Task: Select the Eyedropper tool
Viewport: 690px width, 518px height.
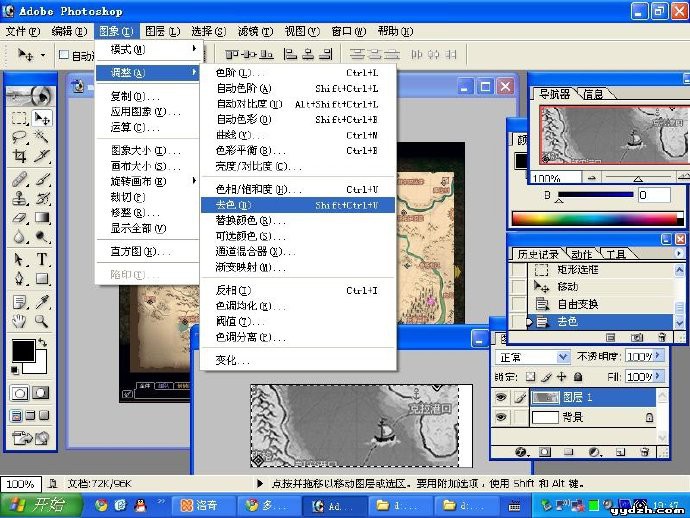Action: [42, 302]
